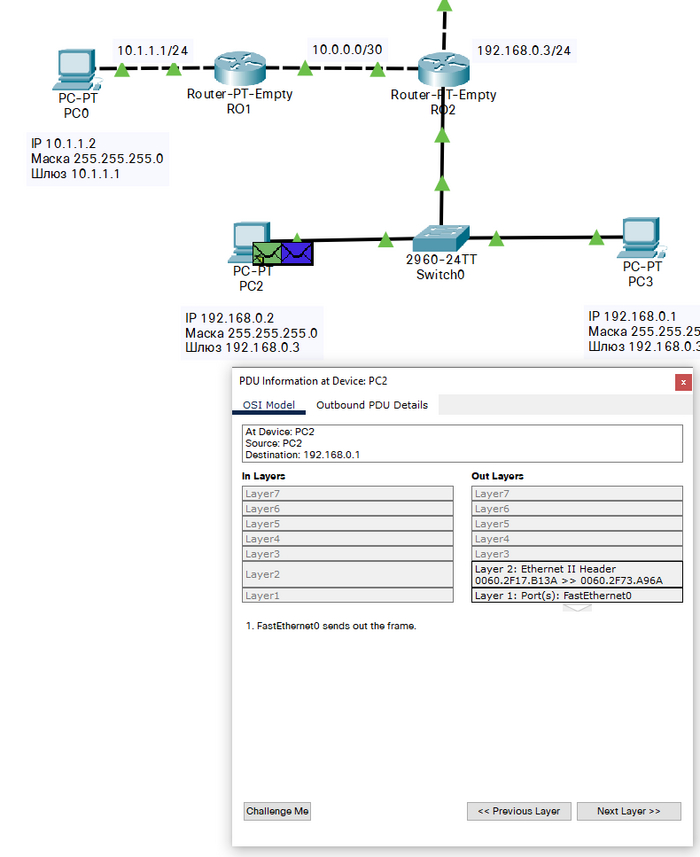Select the PC0 computer icon

click(x=75, y=70)
